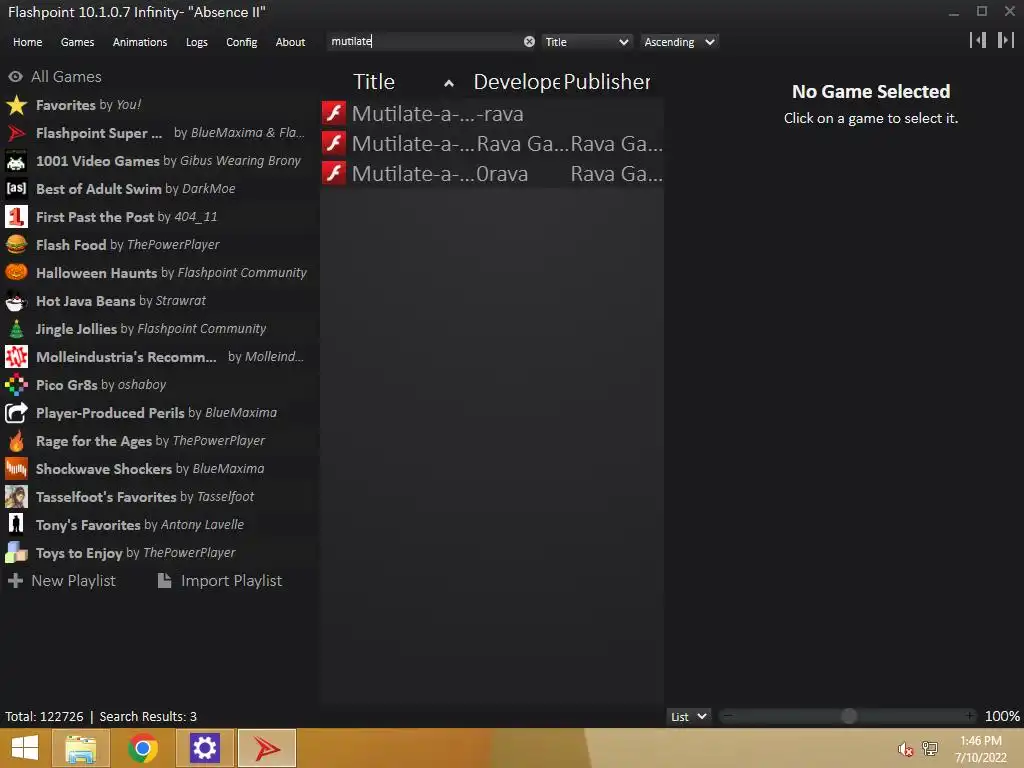
Task: Select All Games in the sidebar
Action: 55,76
